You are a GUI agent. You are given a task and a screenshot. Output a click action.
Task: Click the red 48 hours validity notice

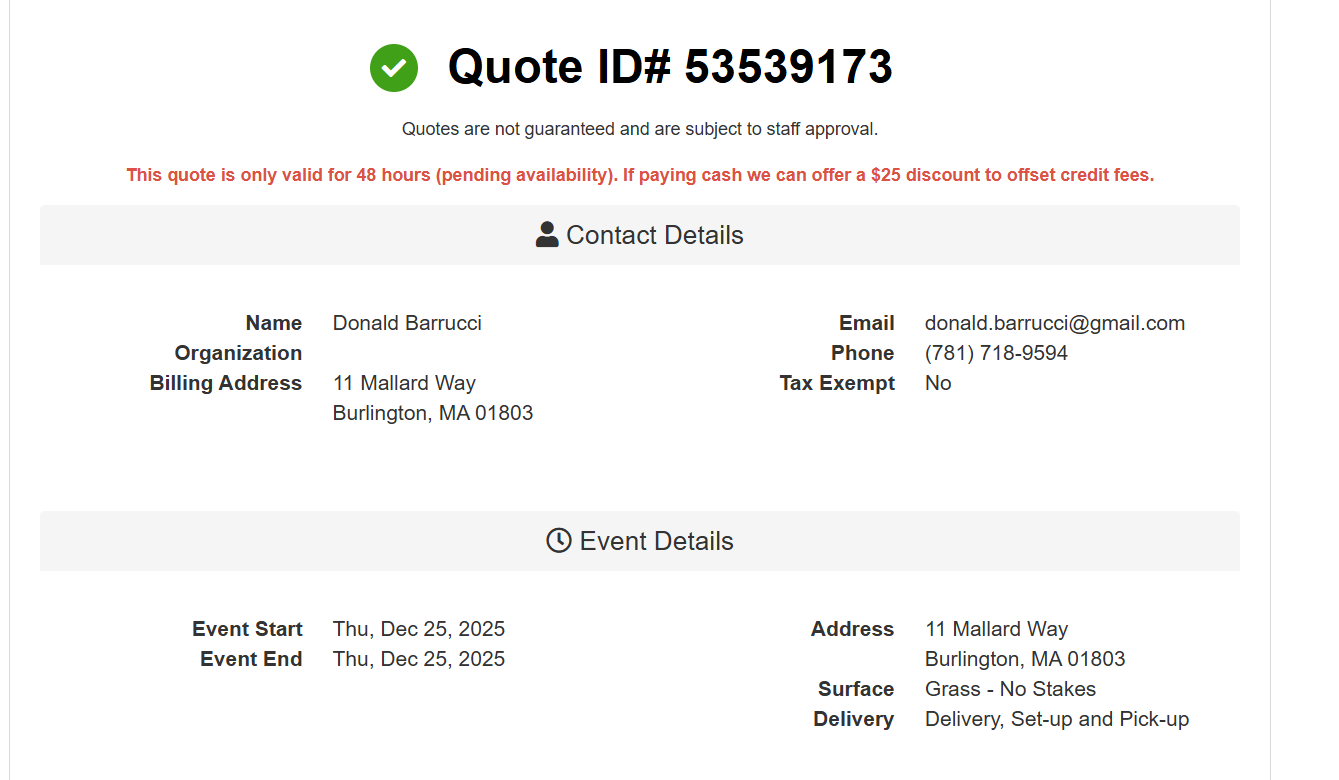[640, 175]
